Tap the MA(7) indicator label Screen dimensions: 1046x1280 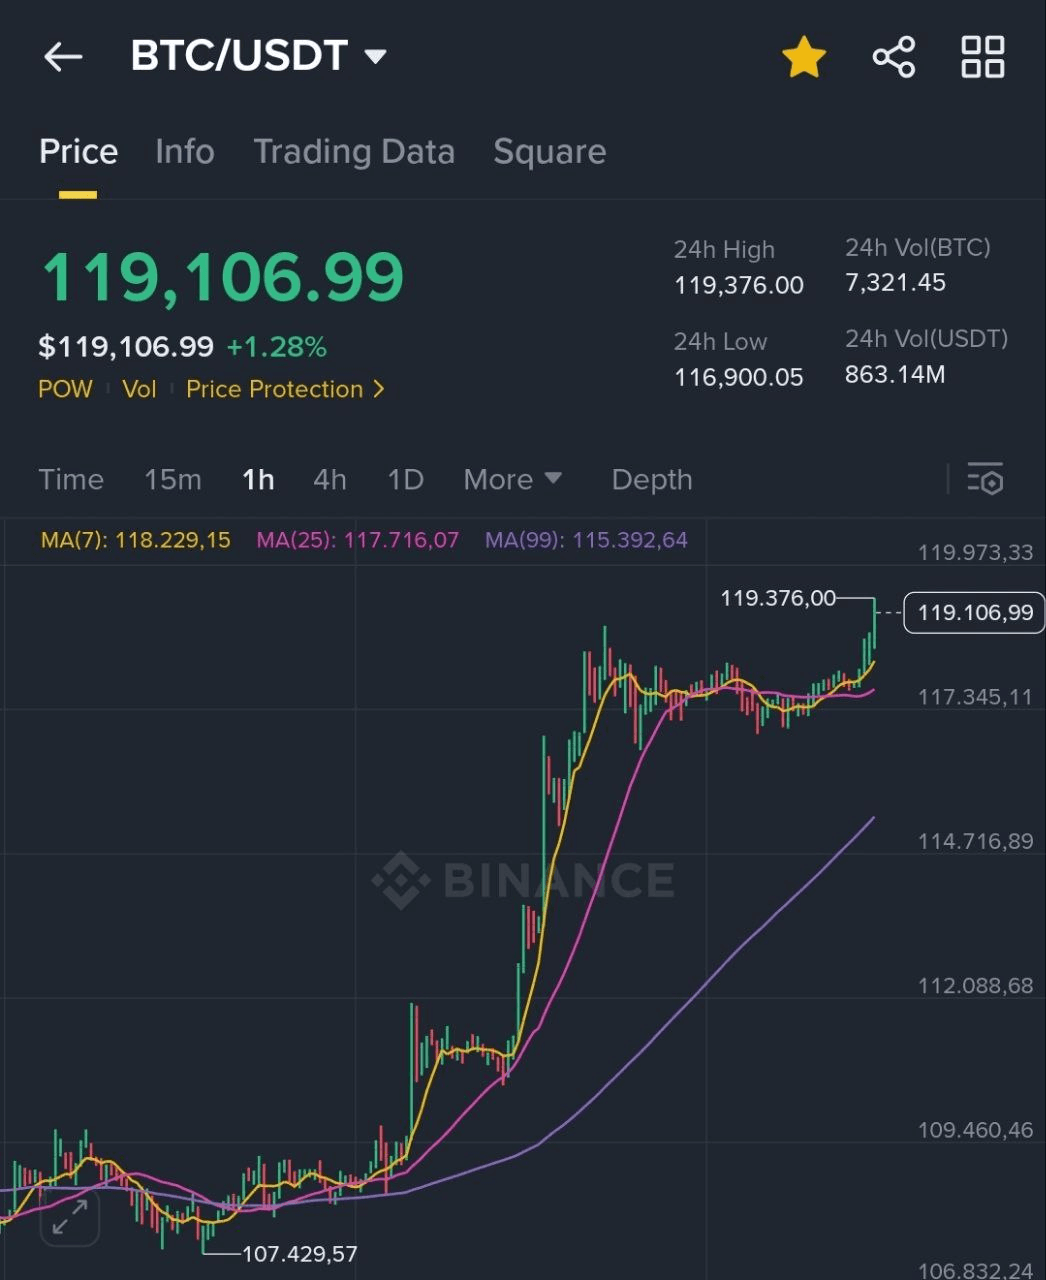click(135, 540)
